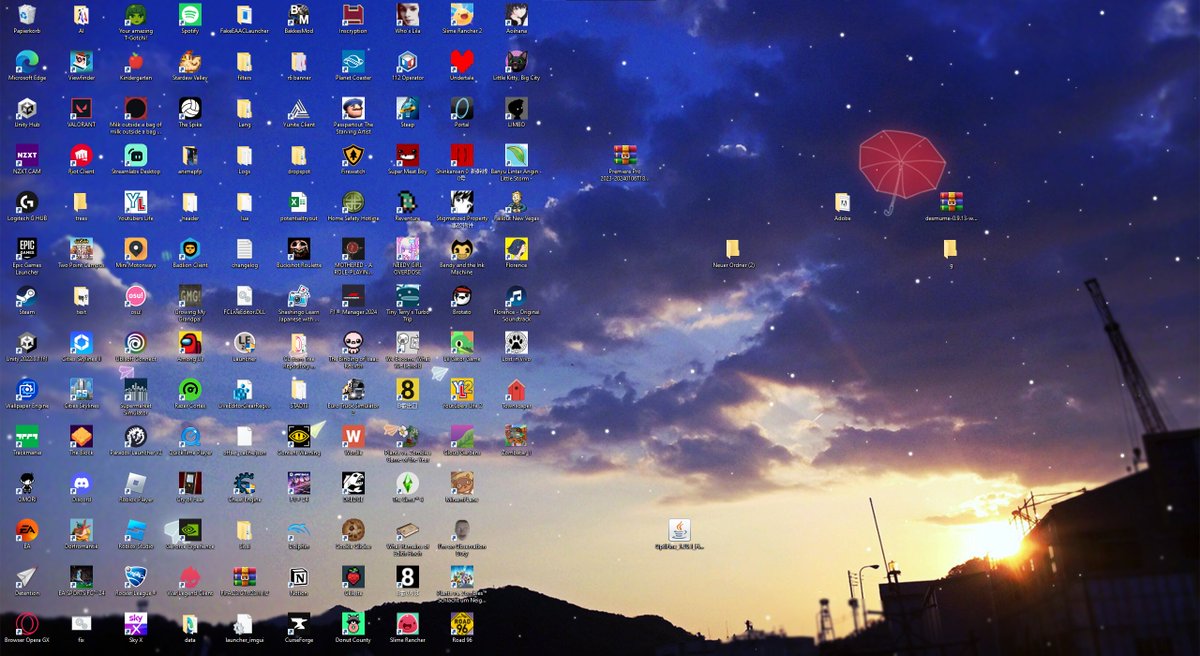This screenshot has height=656, width=1200.
Task: Open the Wallpaper Engine shortcut
Action: (27, 390)
